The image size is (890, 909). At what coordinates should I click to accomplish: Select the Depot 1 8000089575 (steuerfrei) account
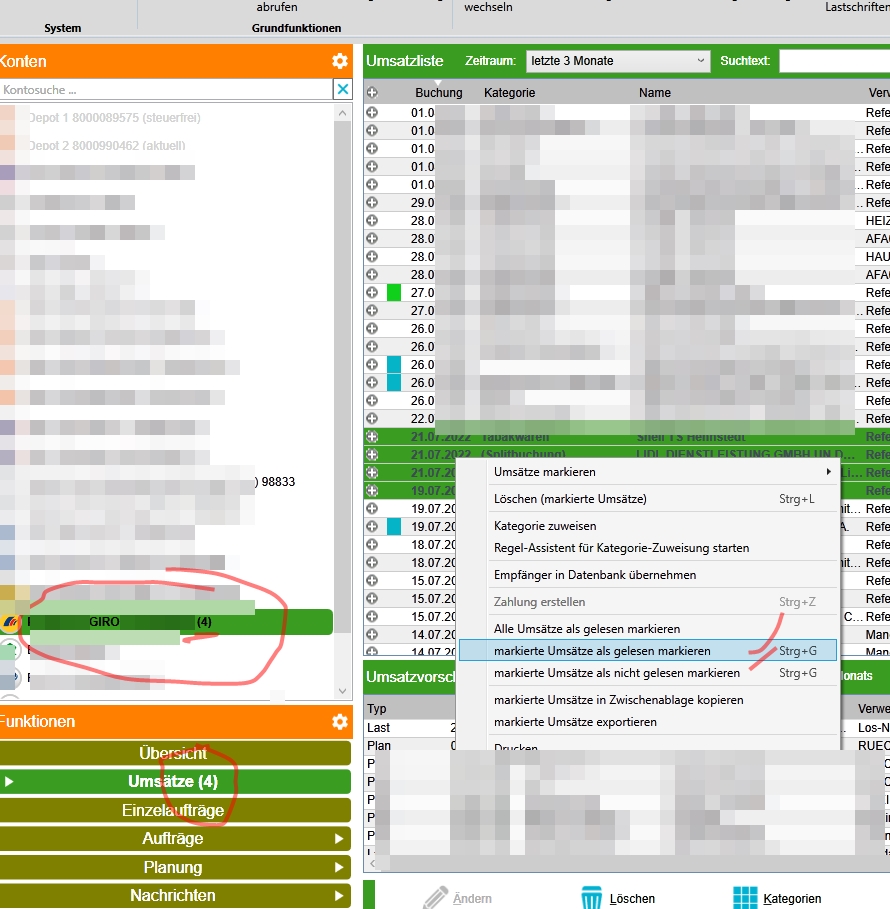pos(115,118)
